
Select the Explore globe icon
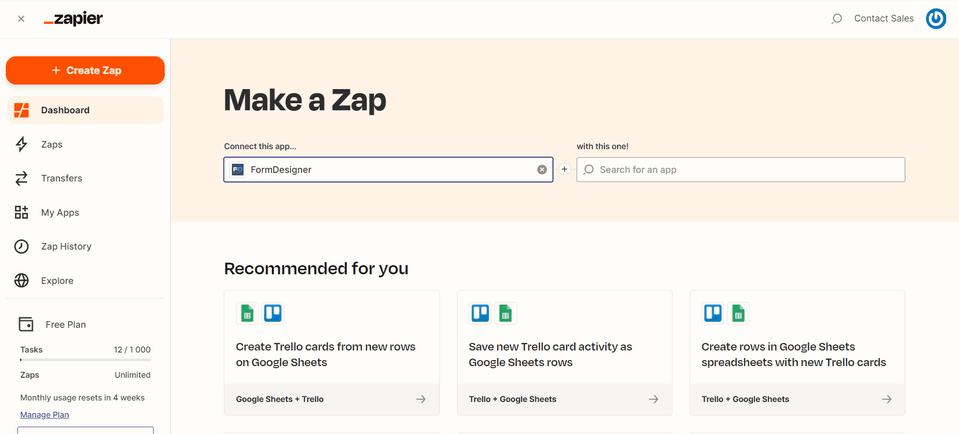[x=21, y=281]
